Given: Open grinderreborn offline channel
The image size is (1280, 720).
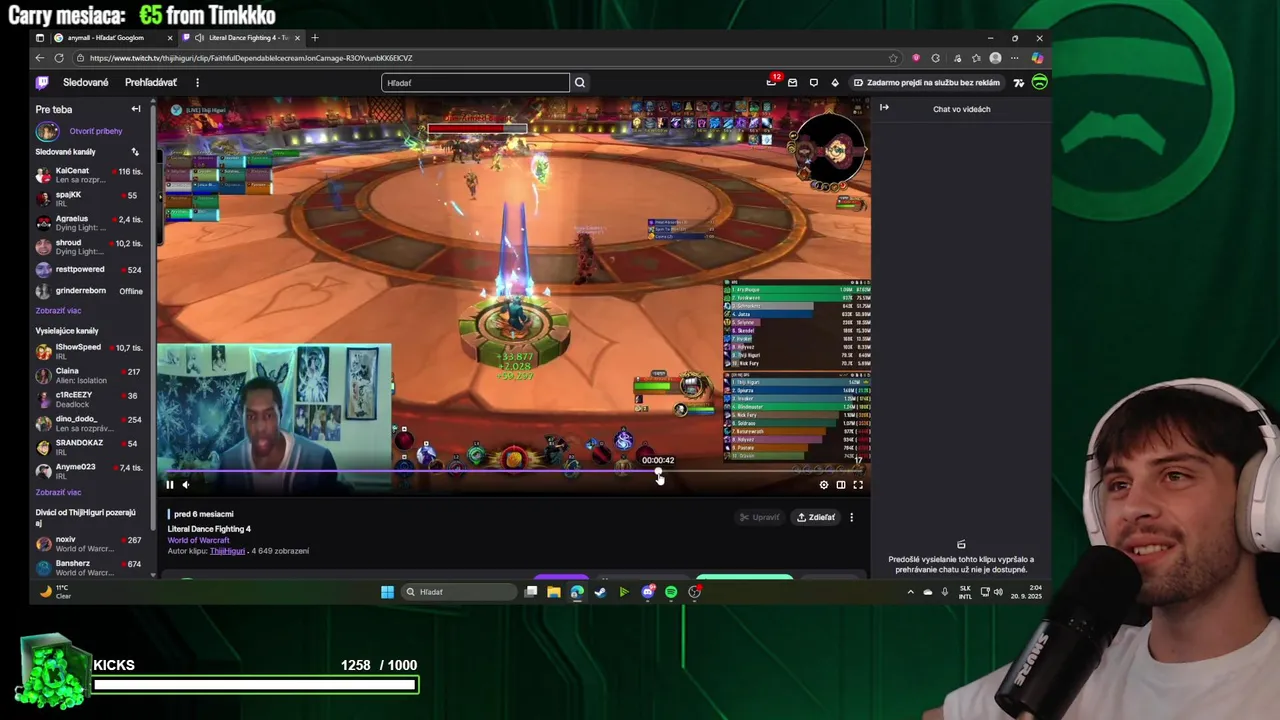Looking at the screenshot, I should [x=89, y=291].
